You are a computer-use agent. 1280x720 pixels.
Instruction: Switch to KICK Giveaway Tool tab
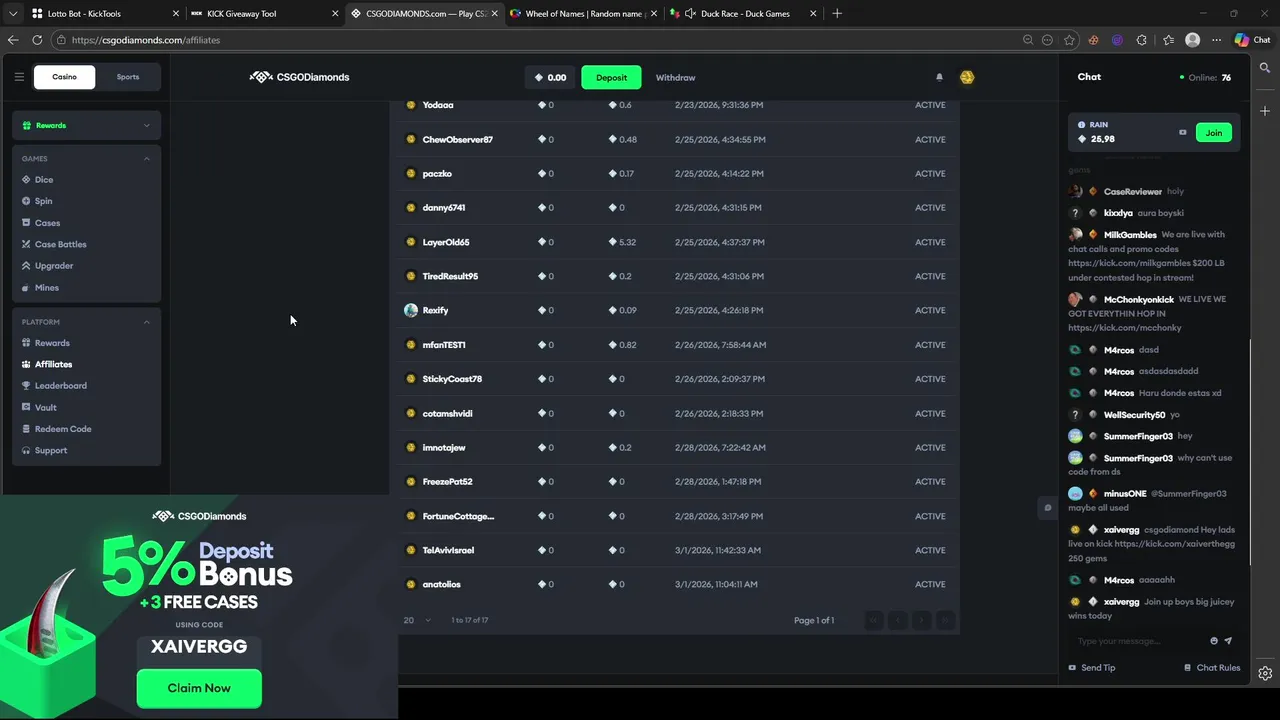[264, 14]
